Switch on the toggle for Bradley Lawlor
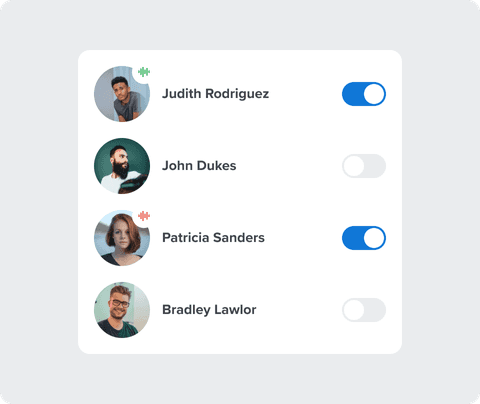Screen dimensions: 480x404 (364, 310)
